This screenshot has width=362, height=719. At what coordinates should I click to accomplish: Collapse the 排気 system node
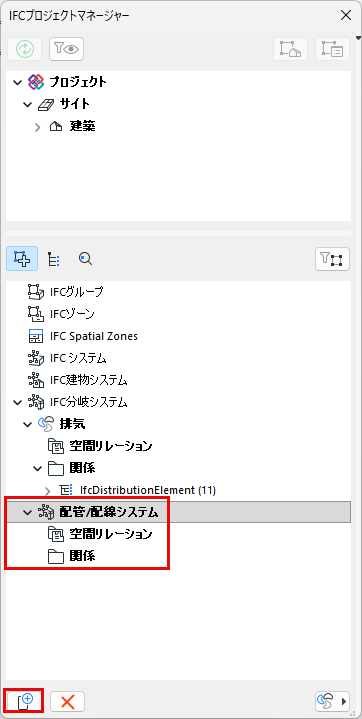click(x=28, y=425)
